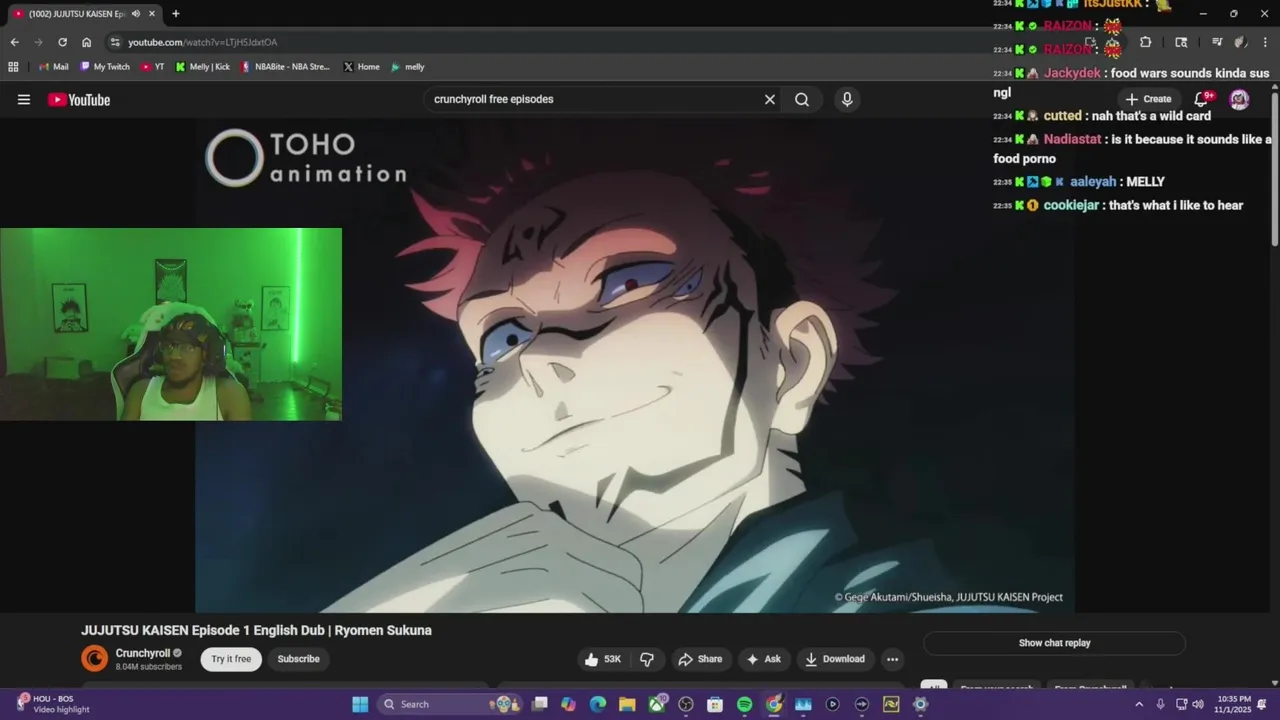Open the YouTube notifications bell
Viewport: 1280px width, 720px height.
pyautogui.click(x=1203, y=99)
